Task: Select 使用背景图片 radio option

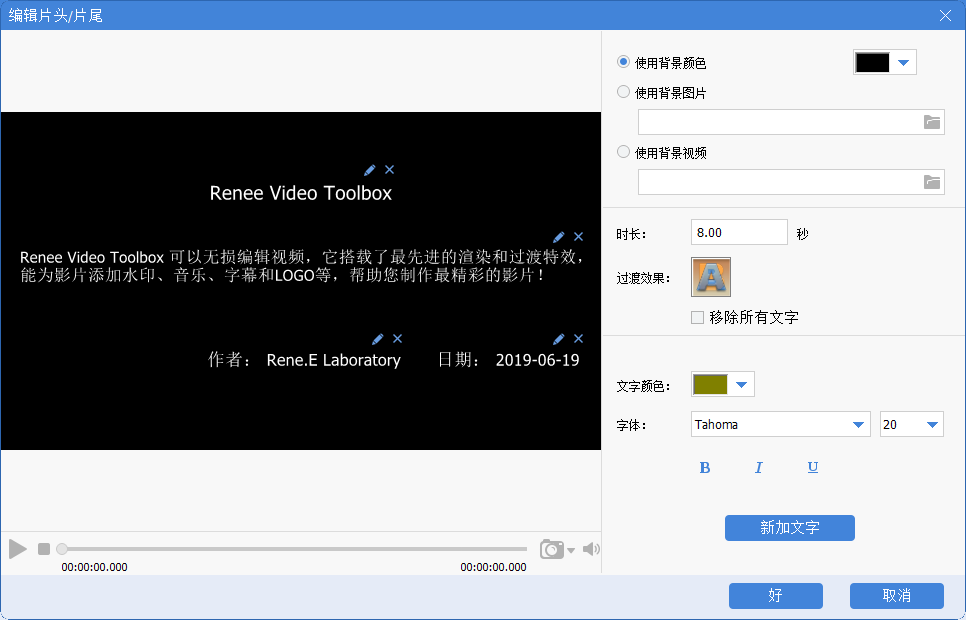Action: pos(623,92)
